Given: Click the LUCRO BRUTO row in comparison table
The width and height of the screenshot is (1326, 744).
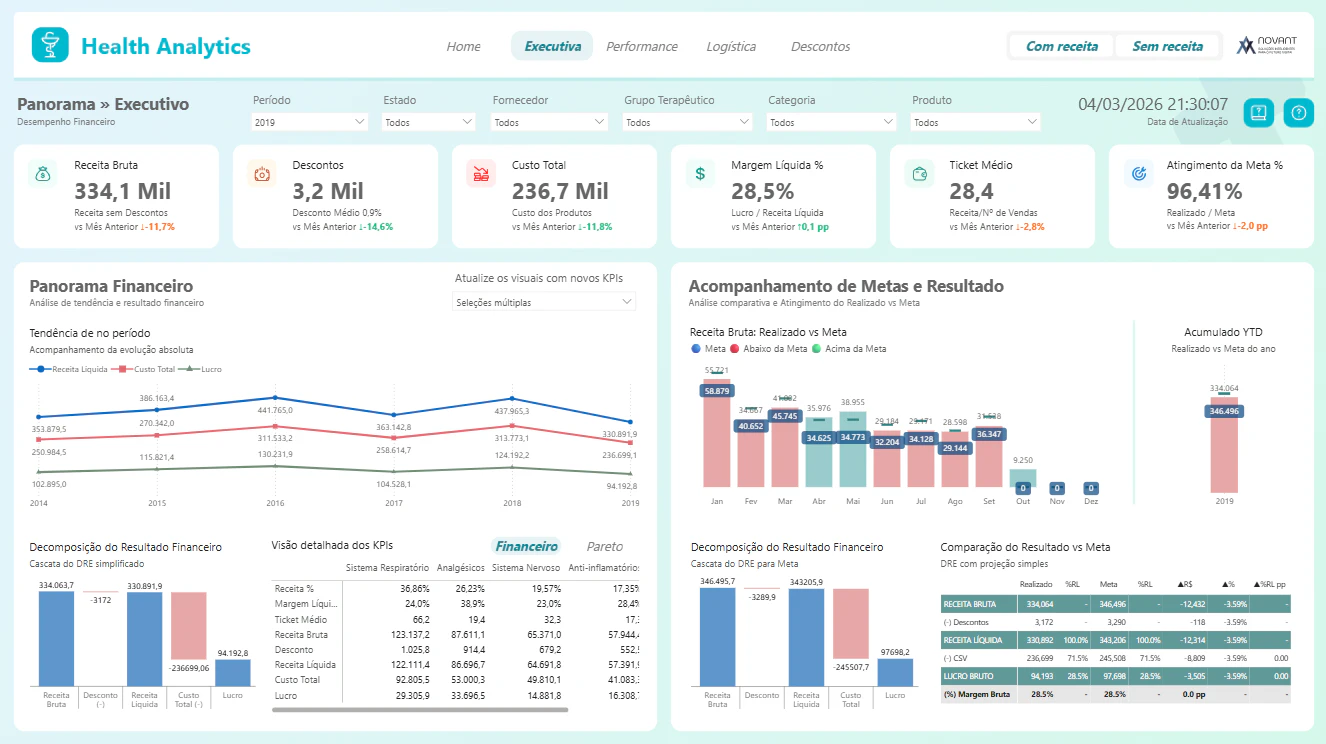Looking at the screenshot, I should coord(1115,676).
